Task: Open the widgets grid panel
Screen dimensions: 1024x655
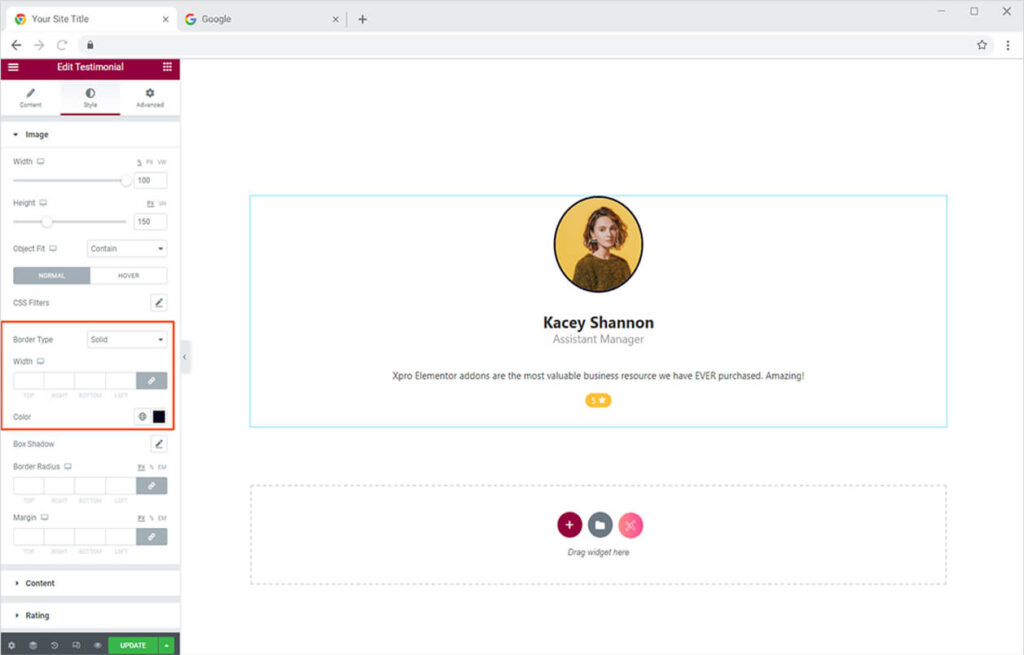Action: (166, 67)
